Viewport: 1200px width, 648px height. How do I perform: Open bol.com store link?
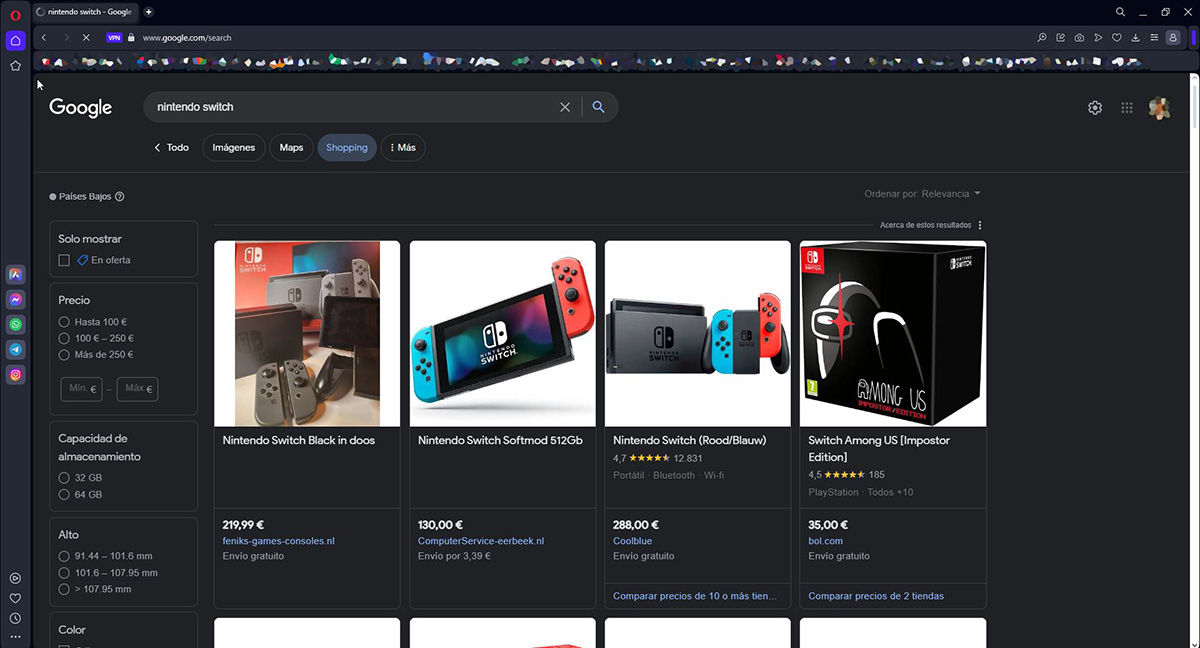click(x=826, y=541)
